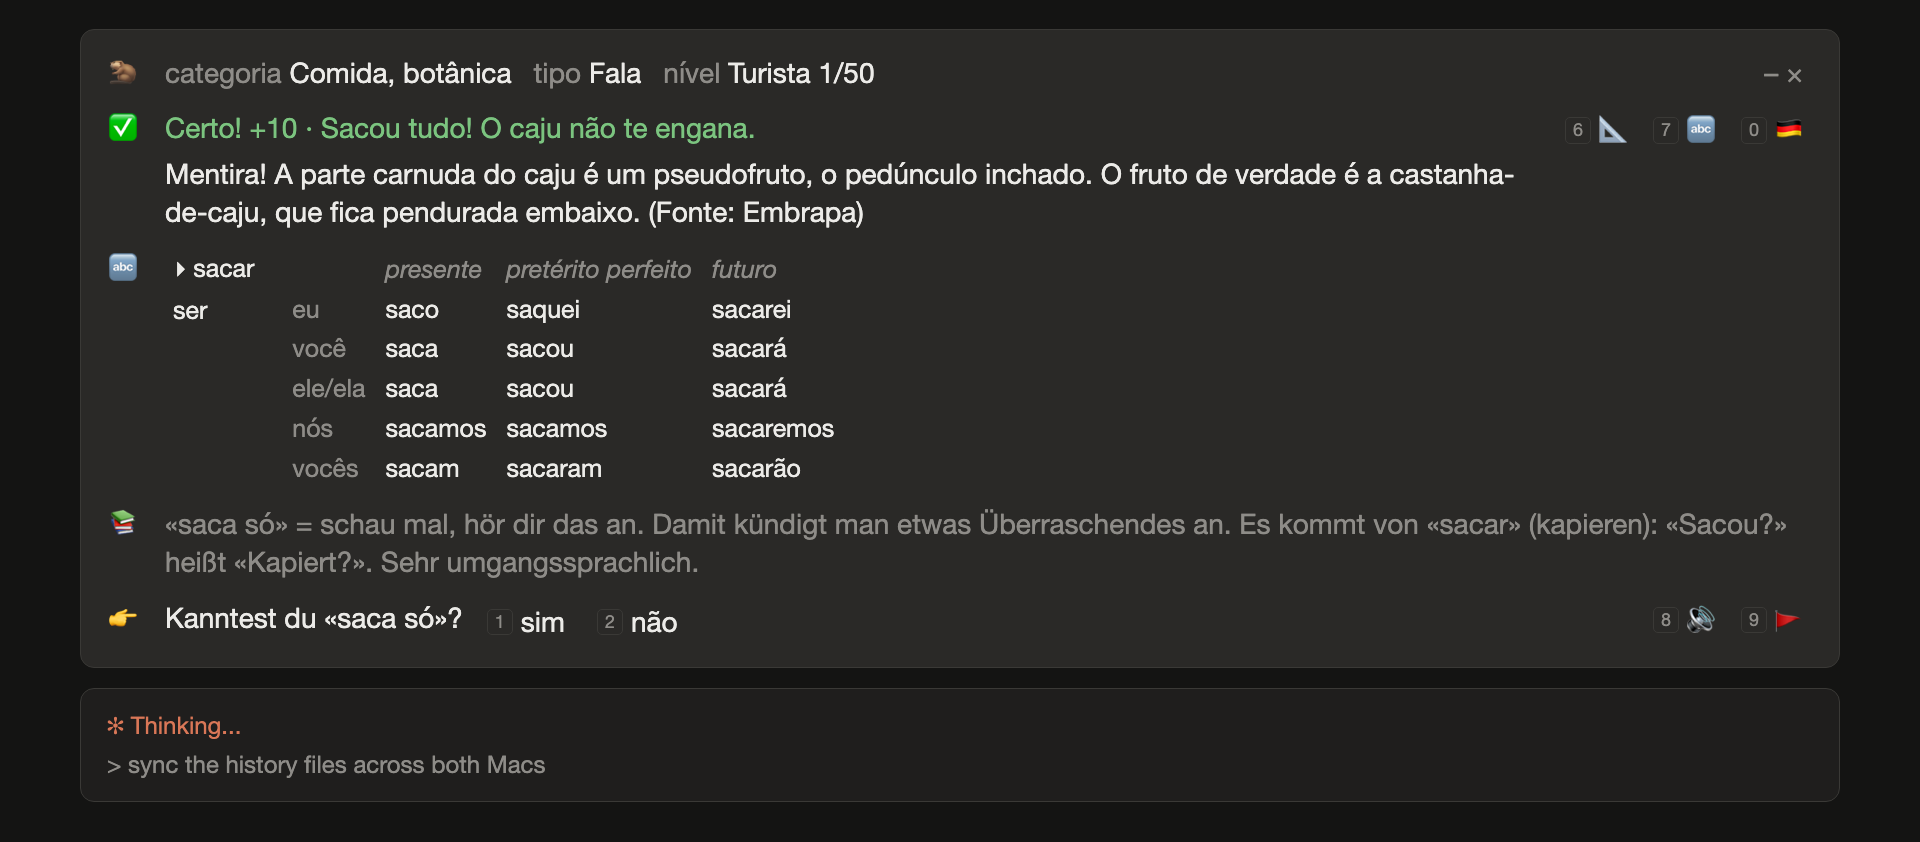Click the abc icon left of conjugation table
Image resolution: width=1920 pixels, height=842 pixels.
pyautogui.click(x=123, y=267)
